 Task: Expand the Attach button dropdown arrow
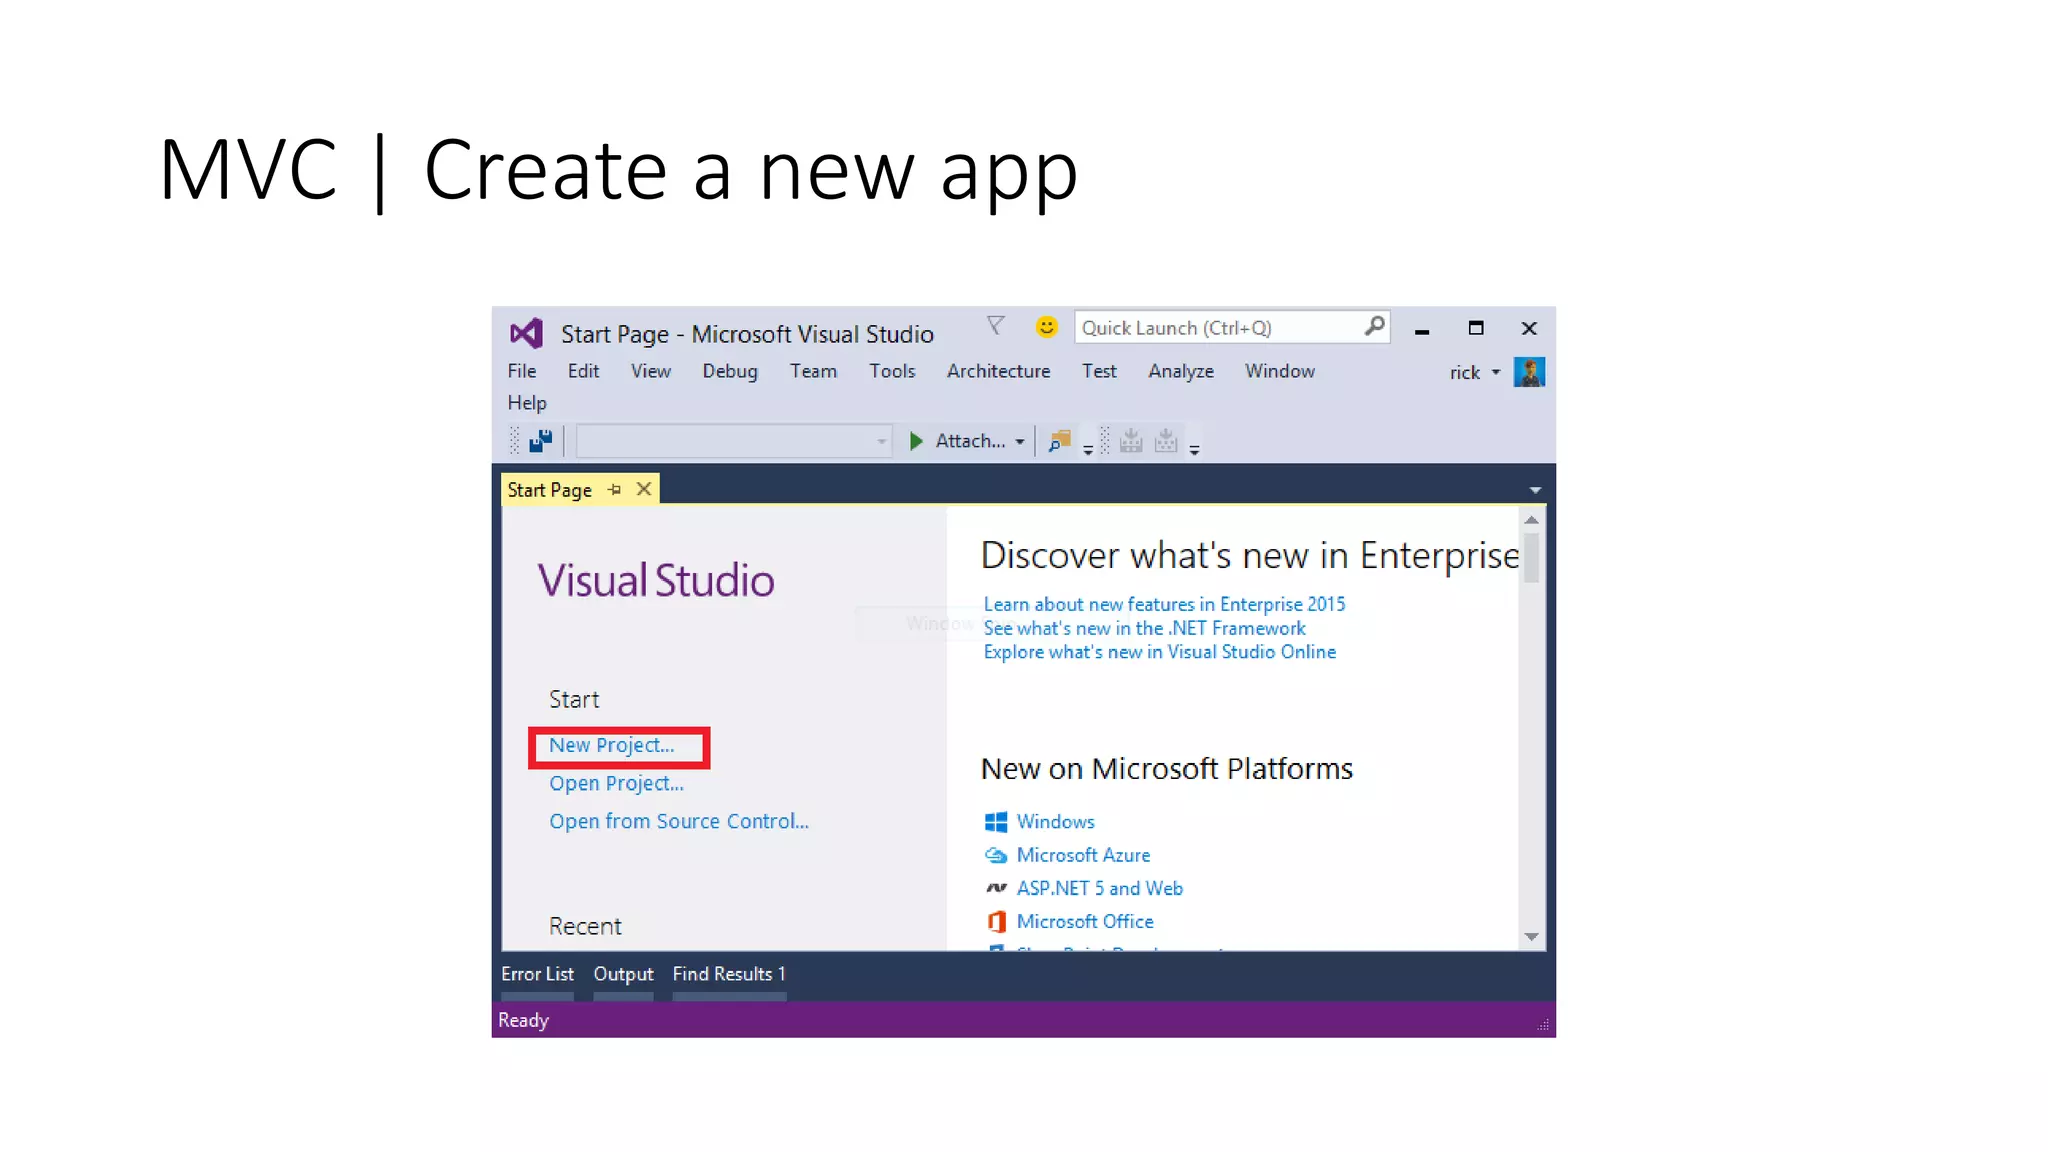[1020, 441]
